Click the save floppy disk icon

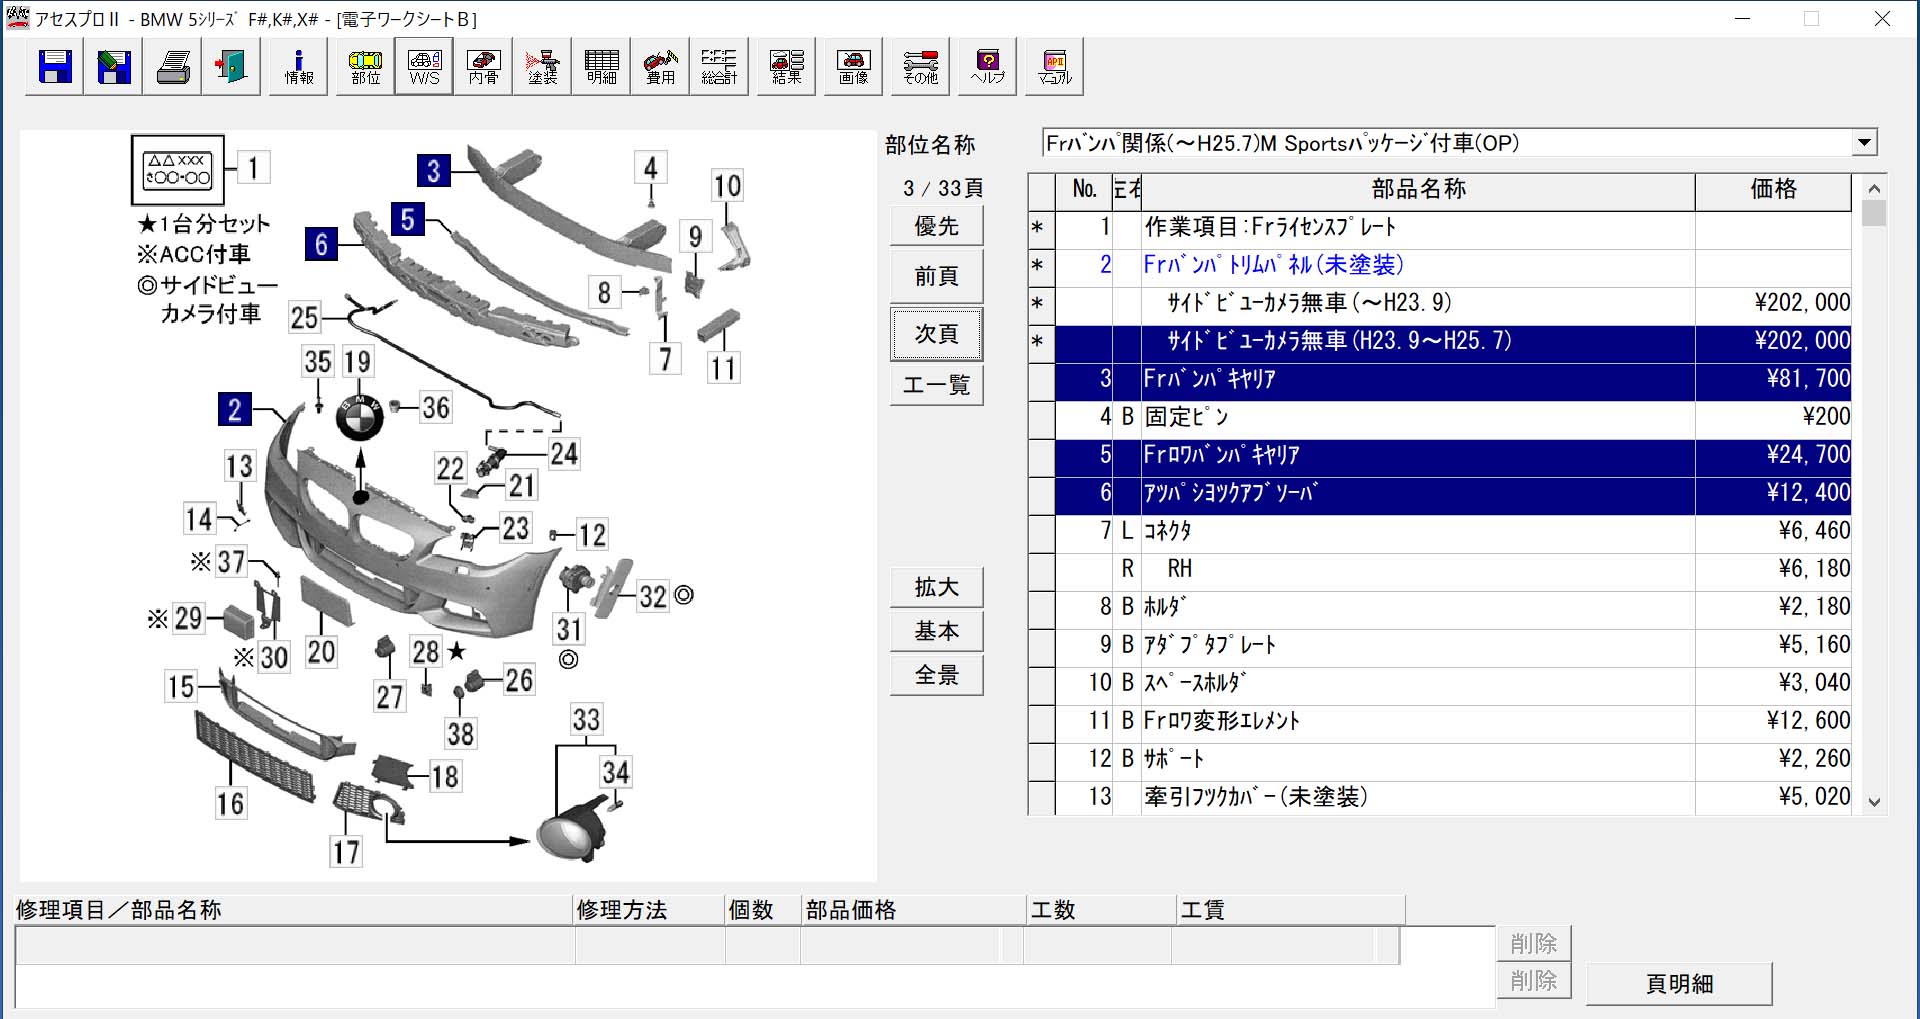(55, 67)
